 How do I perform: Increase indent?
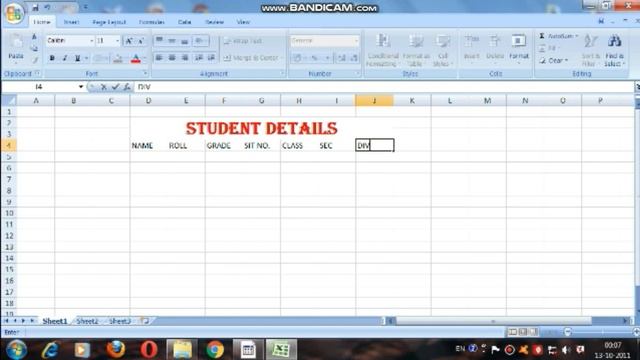[x=211, y=58]
